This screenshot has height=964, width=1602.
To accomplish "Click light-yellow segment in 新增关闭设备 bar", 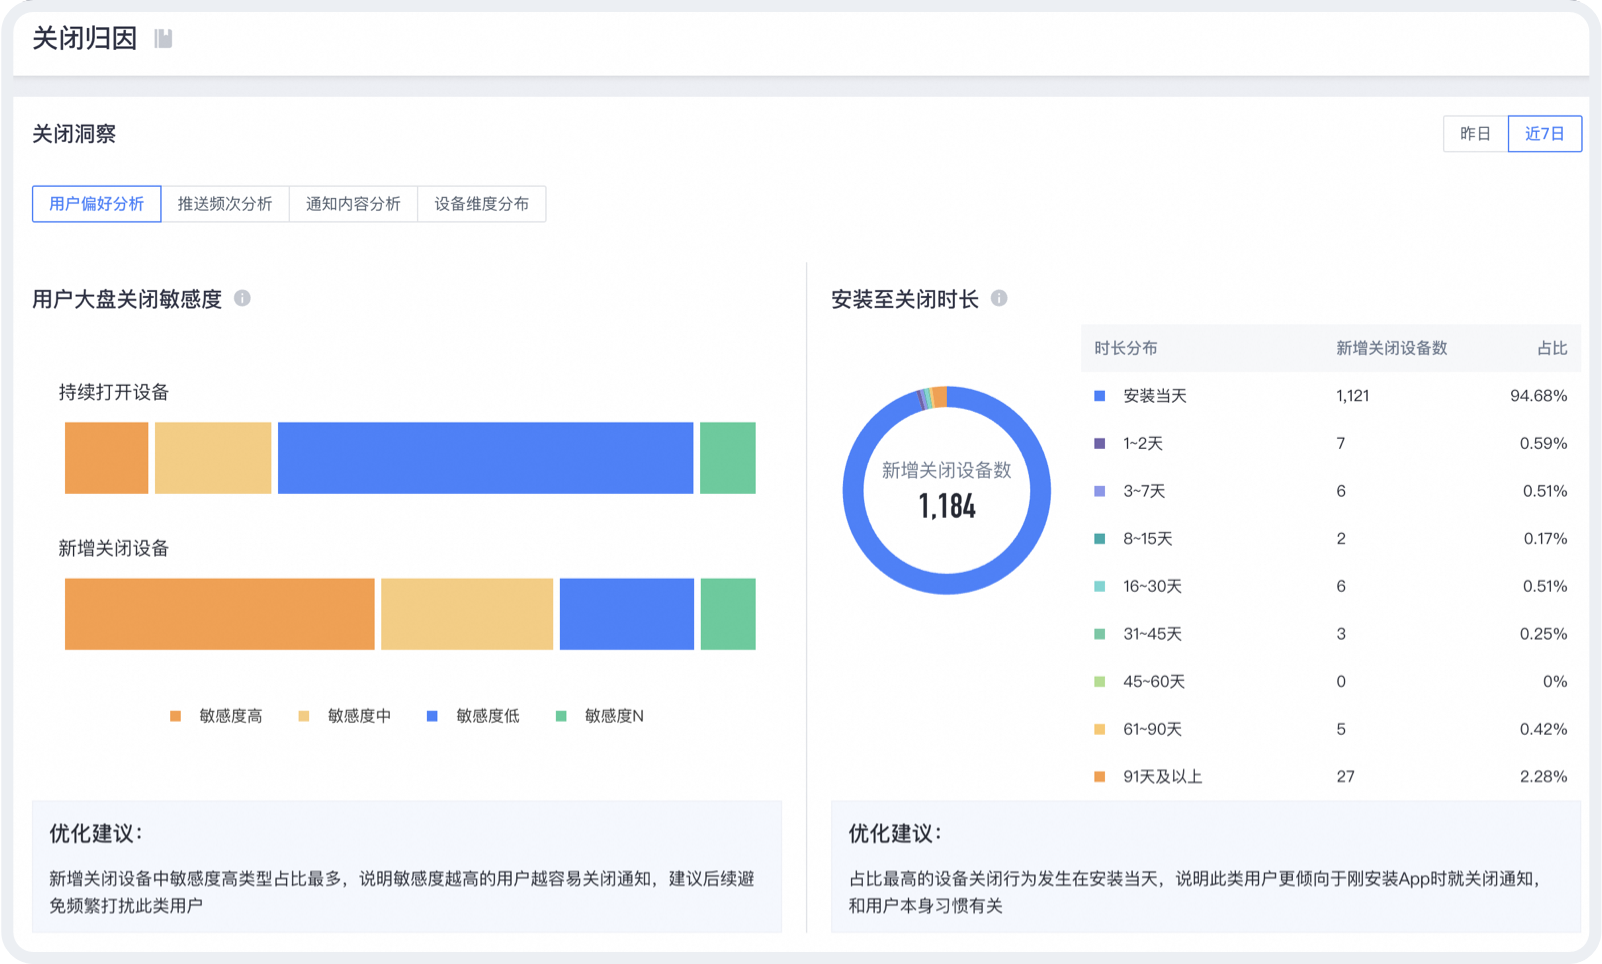I will [x=467, y=614].
